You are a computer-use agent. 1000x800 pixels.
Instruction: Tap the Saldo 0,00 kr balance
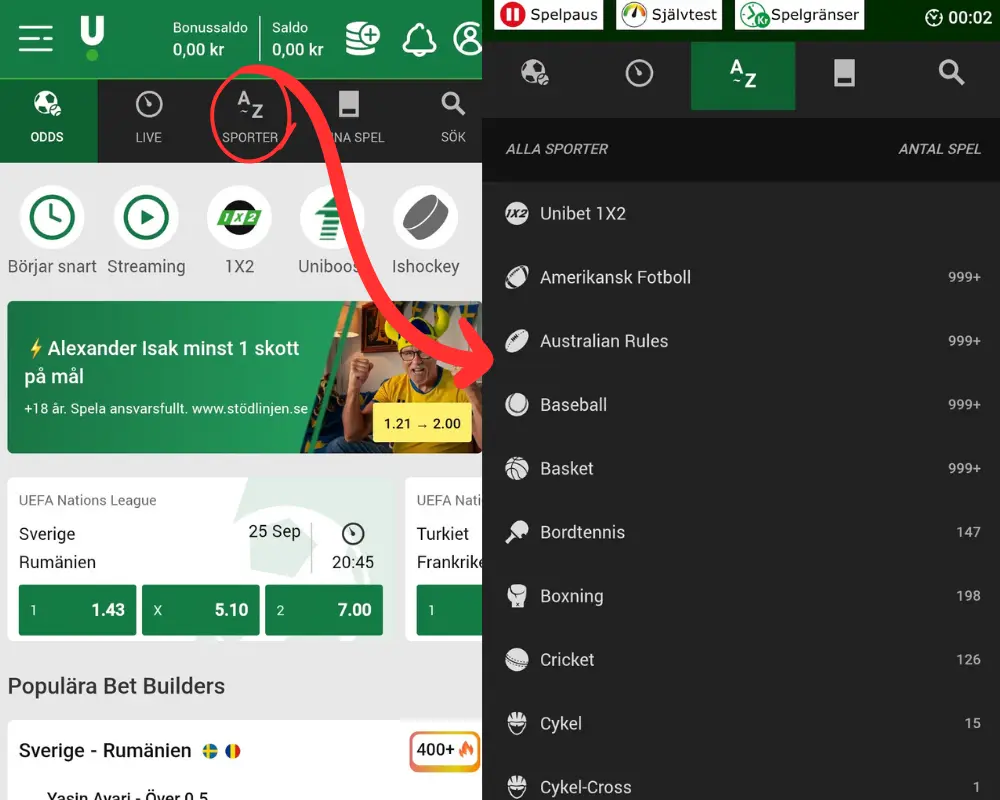coord(297,39)
